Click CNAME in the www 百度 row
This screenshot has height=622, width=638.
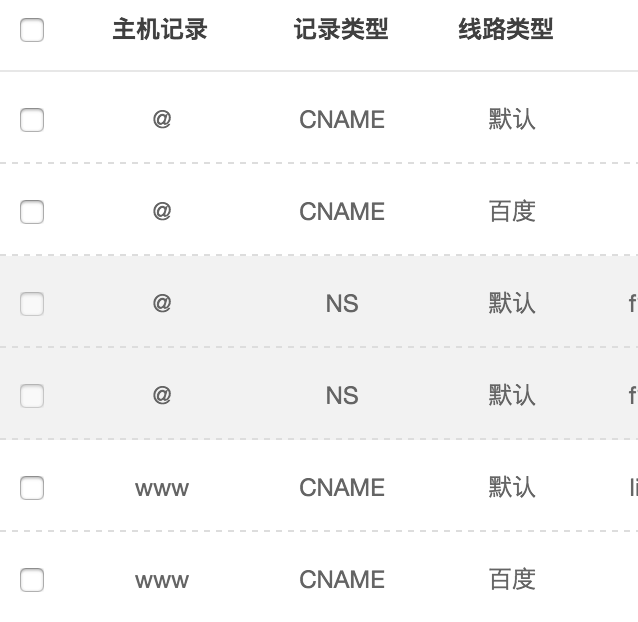pos(342,580)
